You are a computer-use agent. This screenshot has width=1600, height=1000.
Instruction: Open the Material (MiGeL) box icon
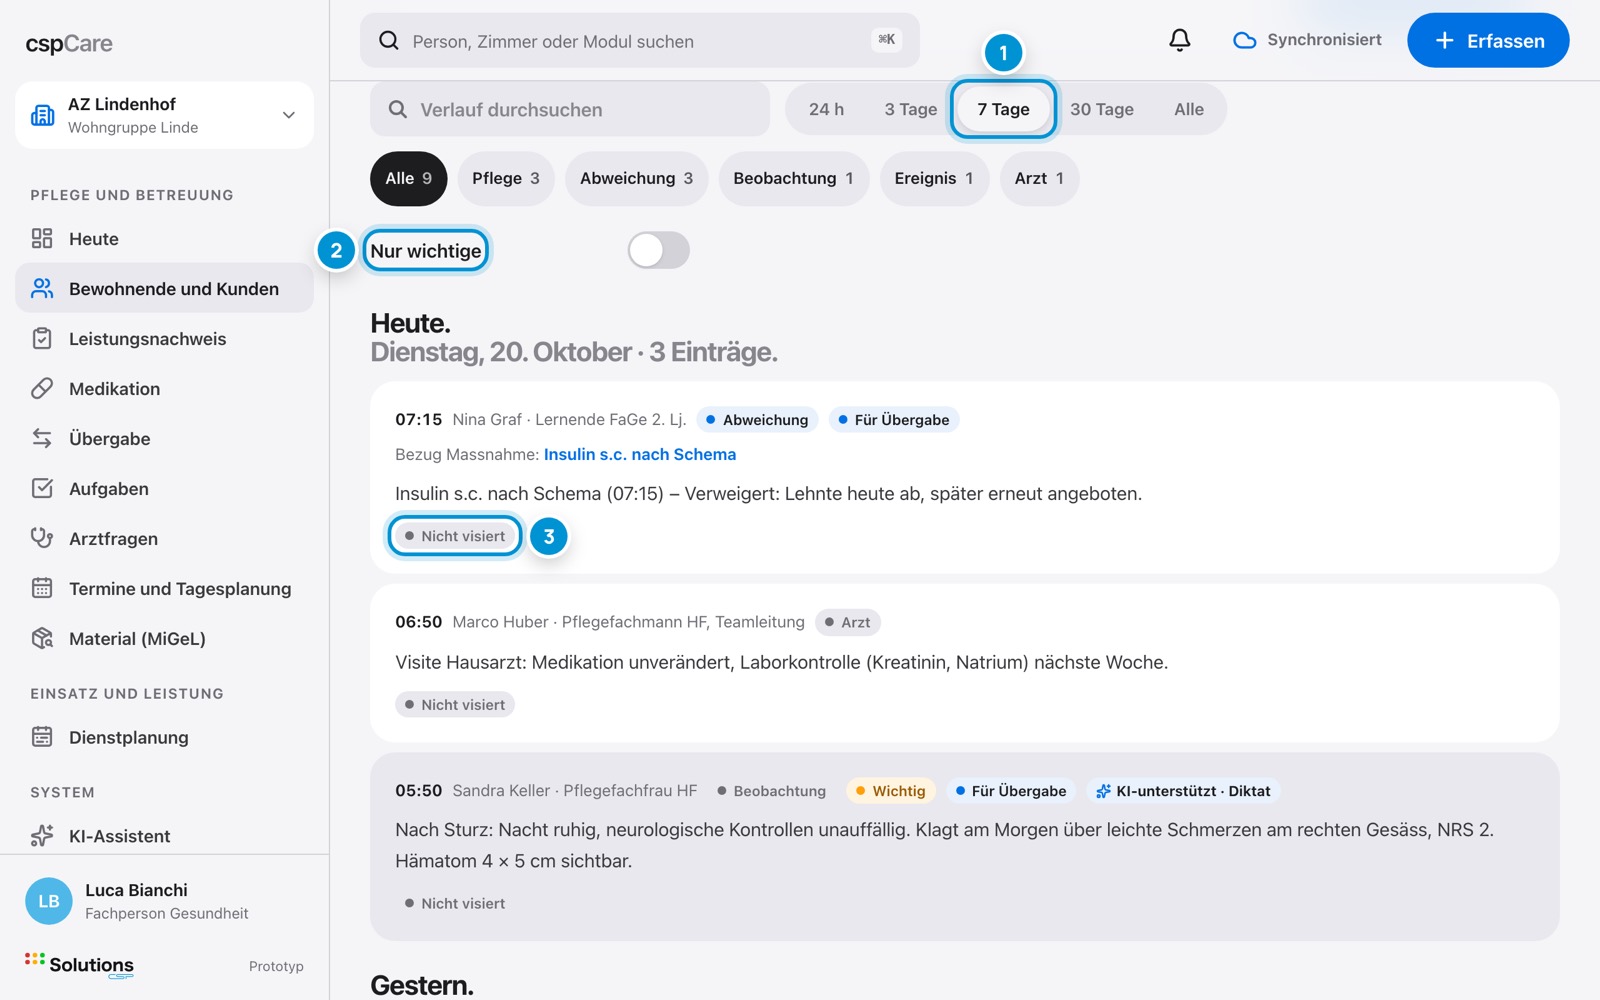point(42,638)
